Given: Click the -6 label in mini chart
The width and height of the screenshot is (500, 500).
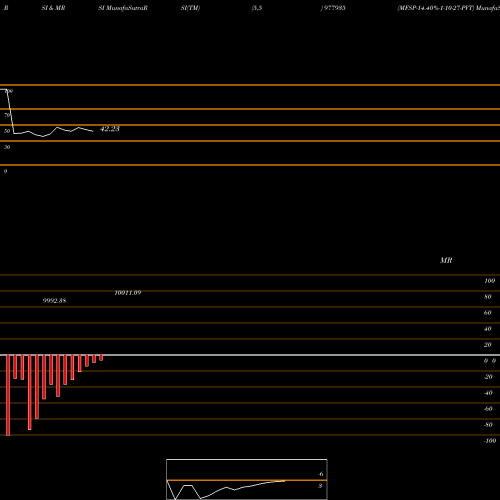Looking at the screenshot, I should 321,474.
